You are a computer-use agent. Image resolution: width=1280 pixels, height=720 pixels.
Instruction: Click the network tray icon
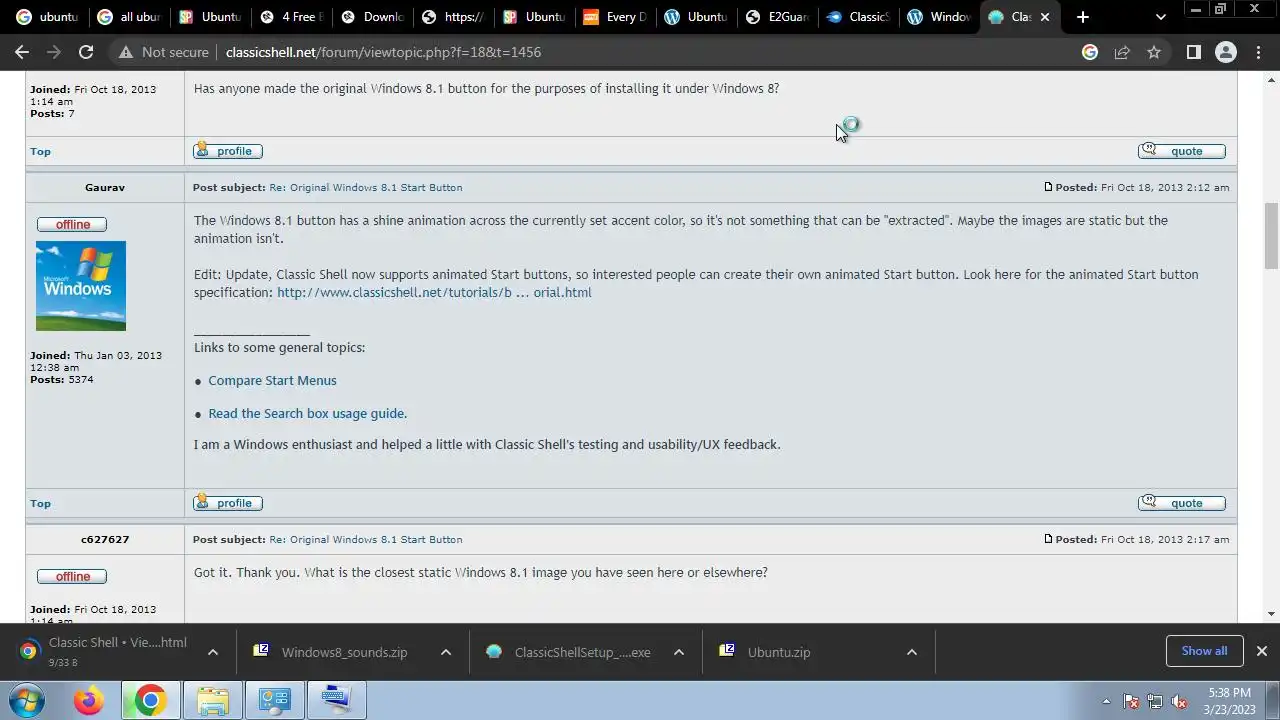pyautogui.click(x=1155, y=701)
